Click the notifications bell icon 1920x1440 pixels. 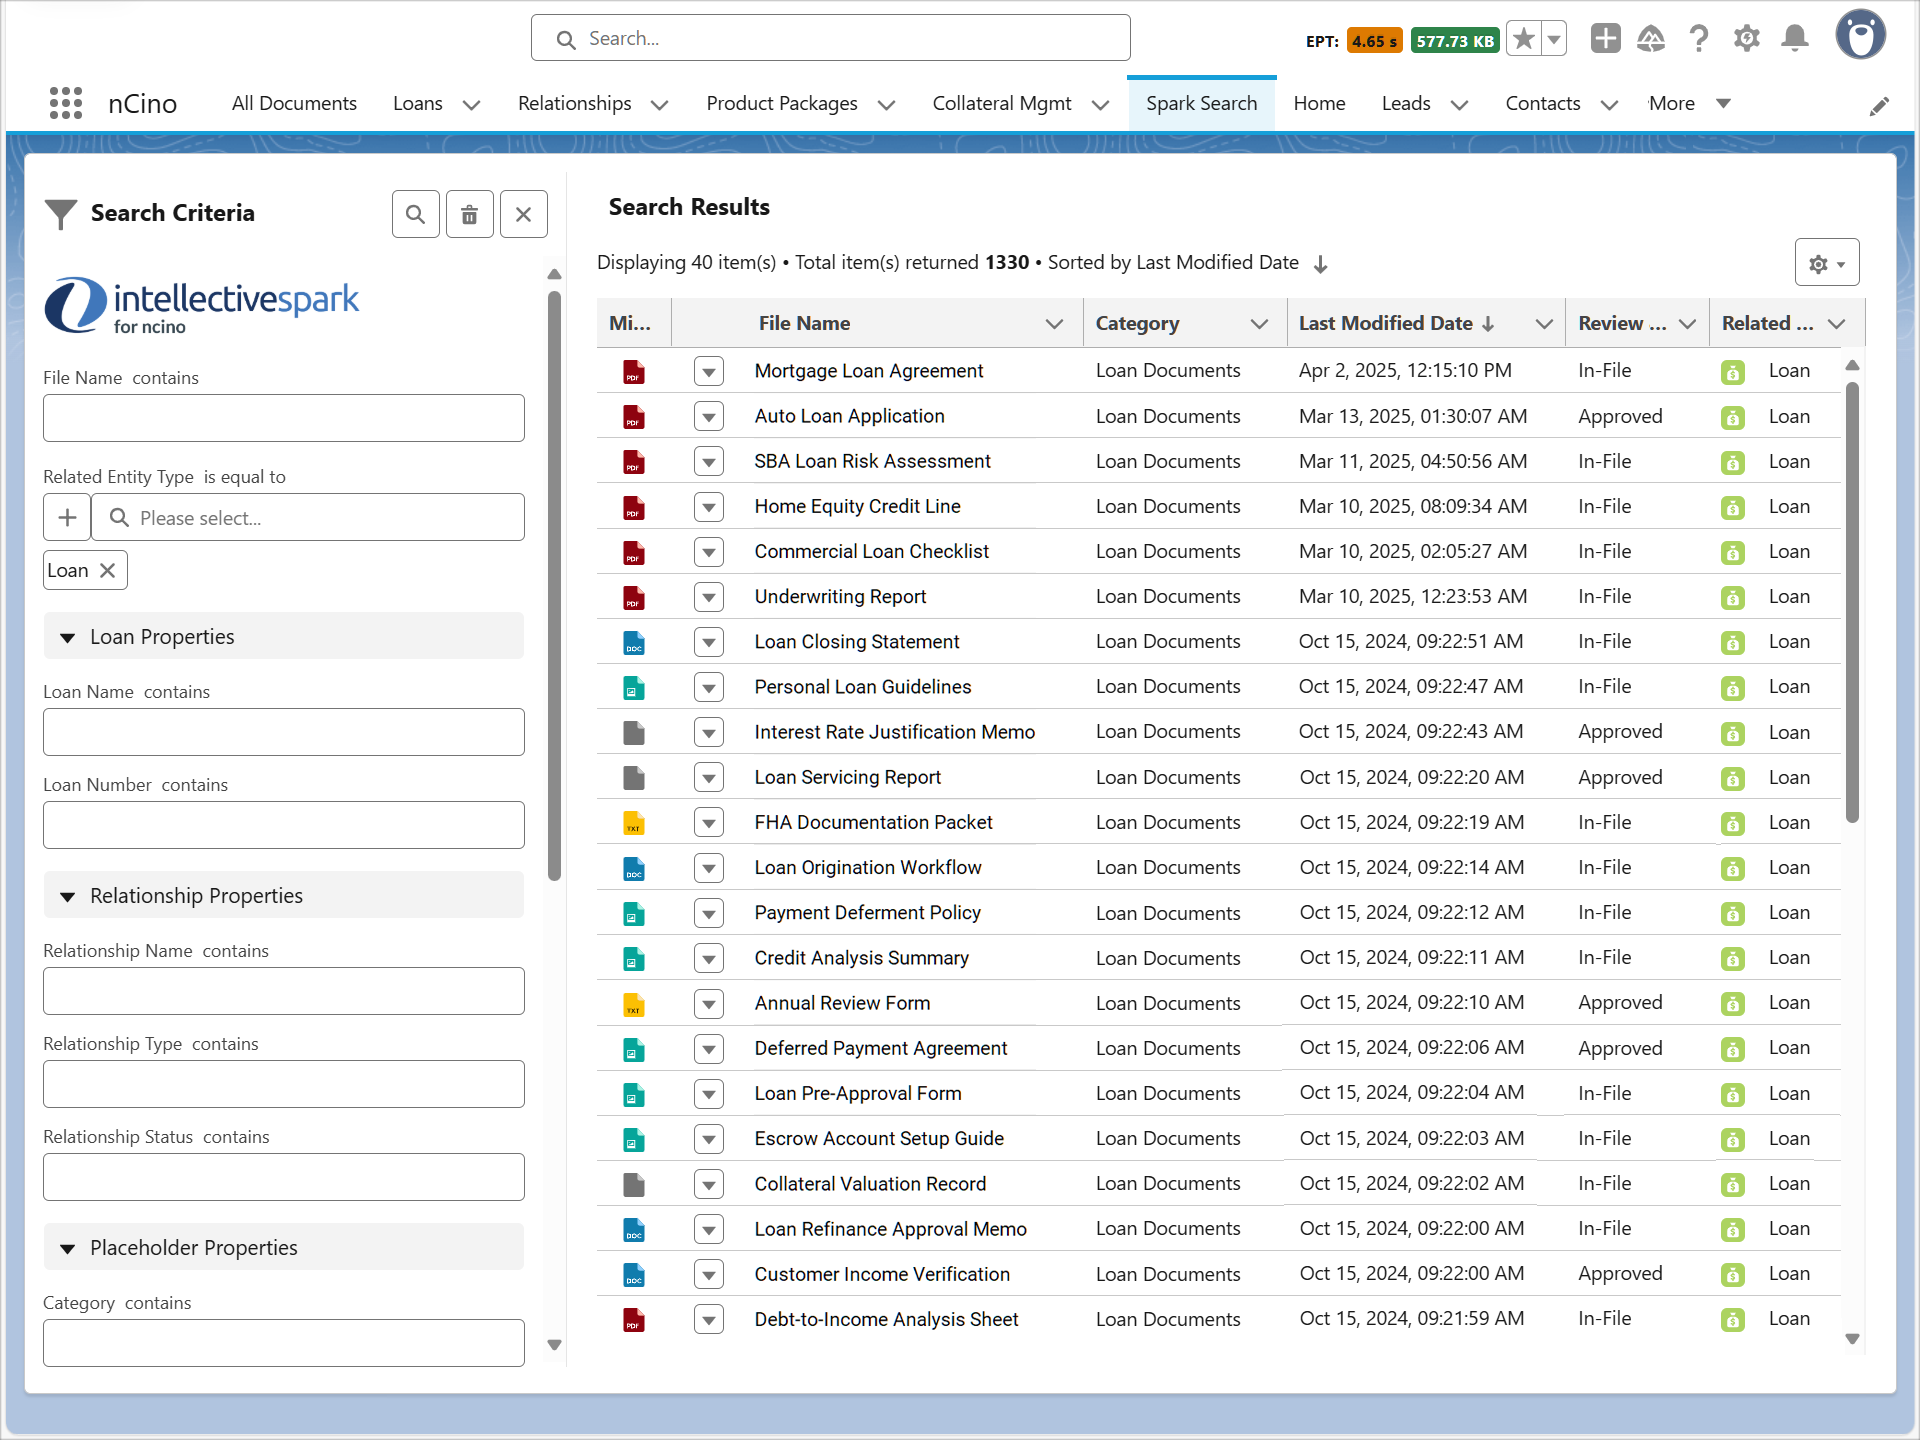1795,39
